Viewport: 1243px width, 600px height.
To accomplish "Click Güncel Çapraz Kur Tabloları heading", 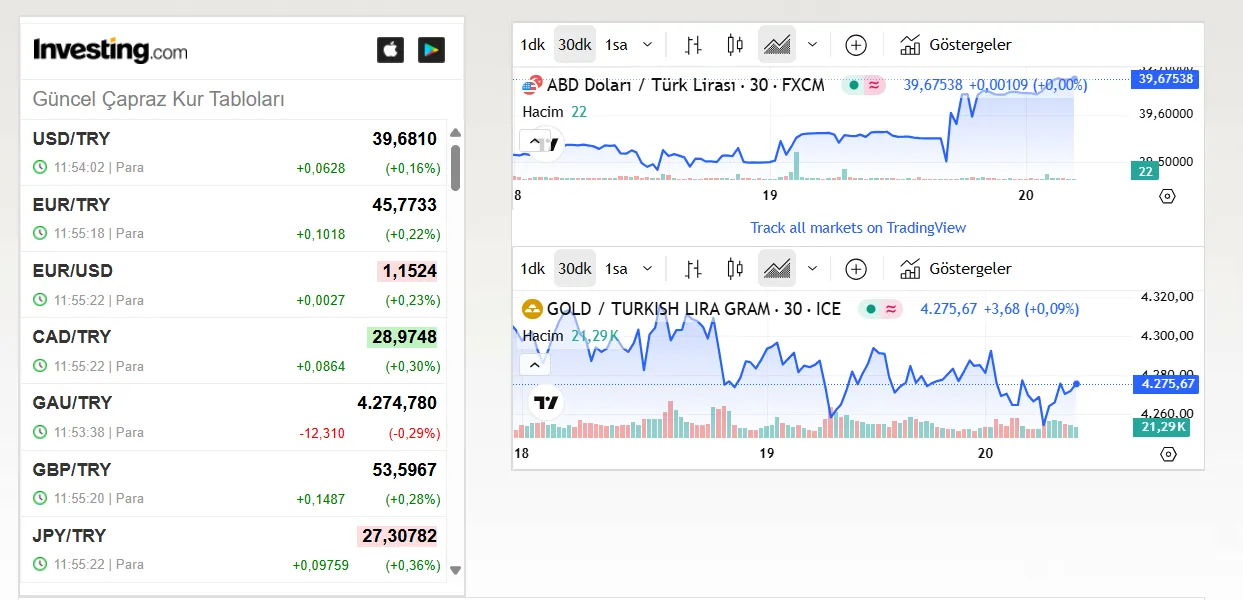I will [159, 100].
